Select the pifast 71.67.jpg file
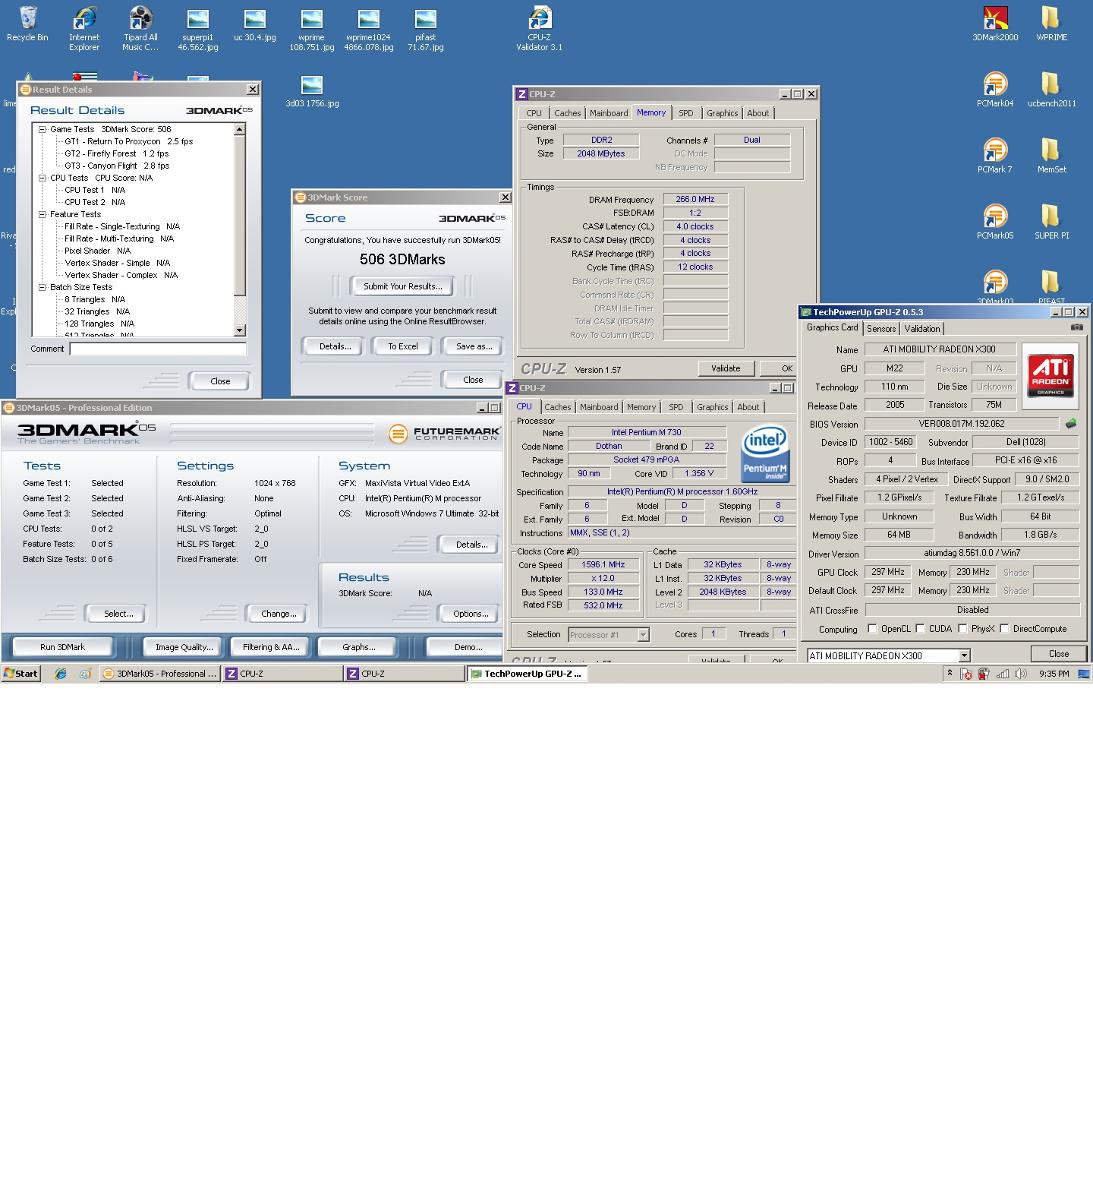 pyautogui.click(x=425, y=28)
